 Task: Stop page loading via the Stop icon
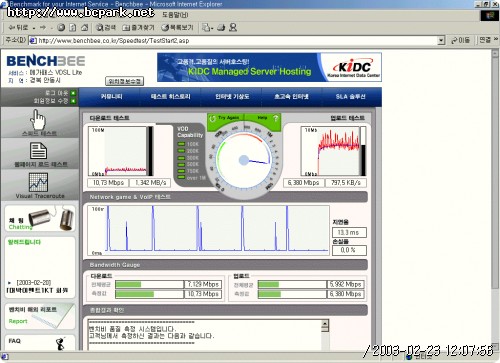point(61,28)
